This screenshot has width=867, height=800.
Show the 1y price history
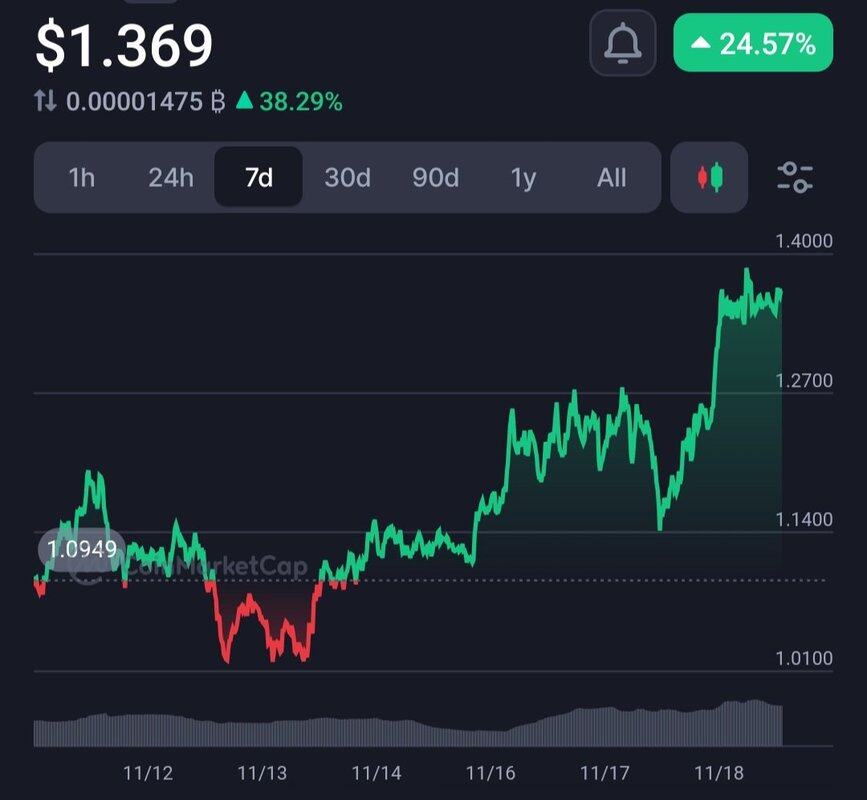click(523, 178)
